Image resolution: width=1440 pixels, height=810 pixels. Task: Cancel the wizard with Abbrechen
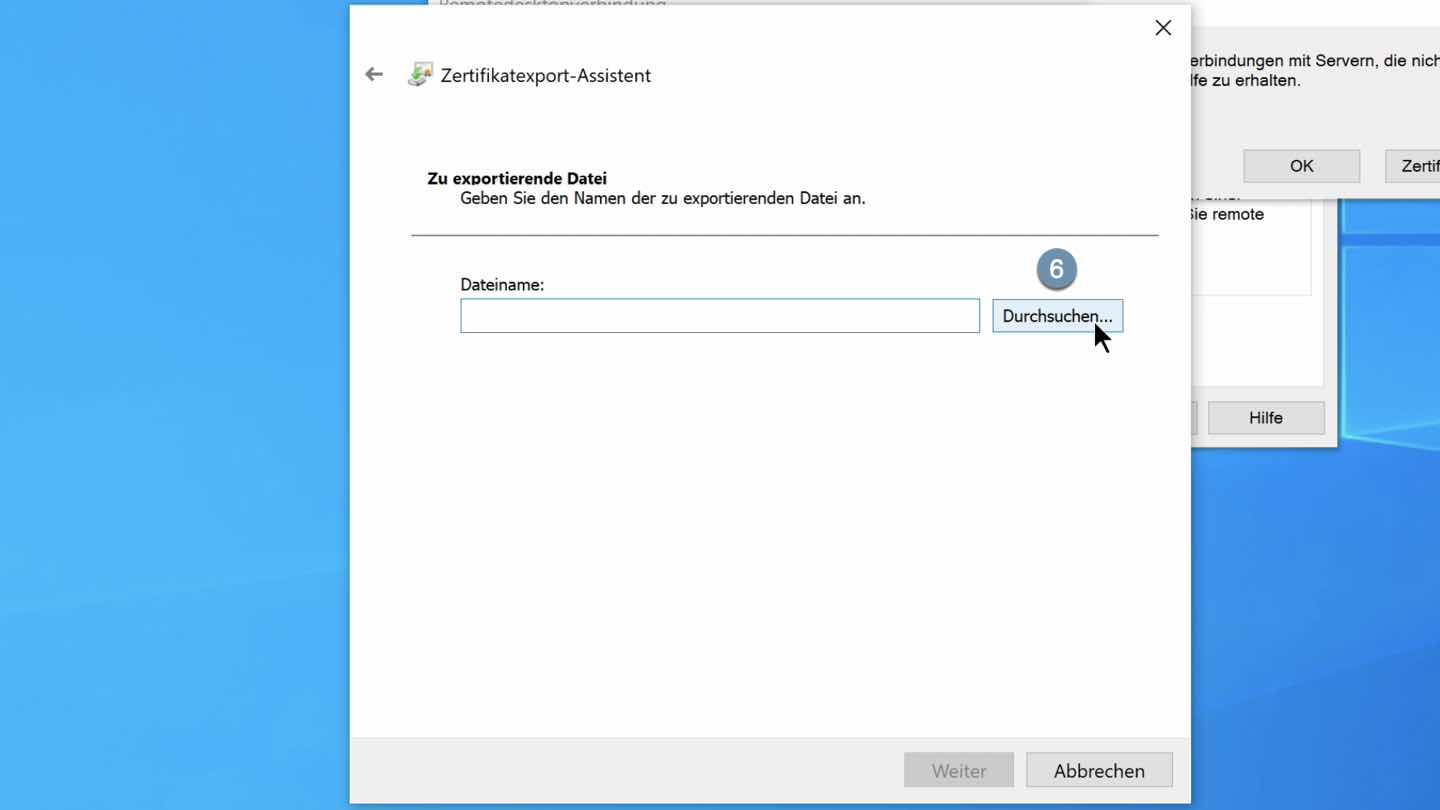[x=1099, y=771]
